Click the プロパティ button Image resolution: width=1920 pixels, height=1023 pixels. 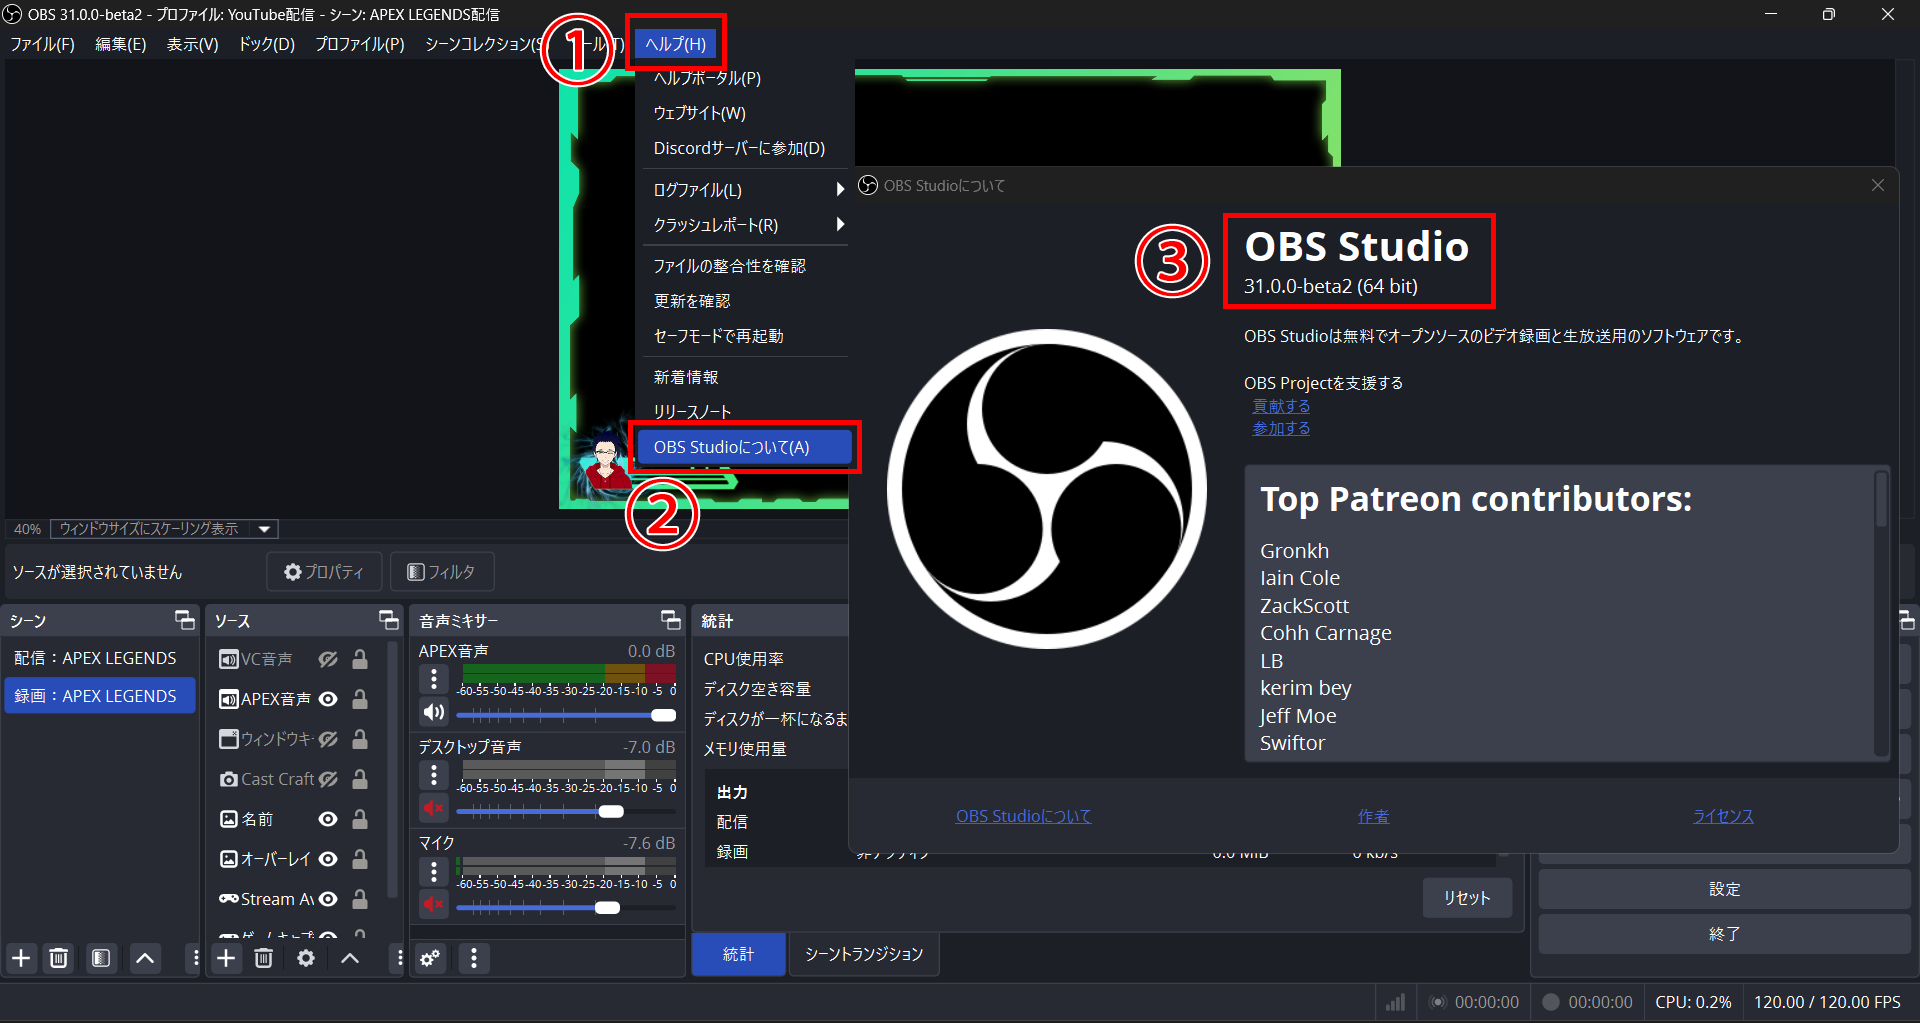pos(324,572)
